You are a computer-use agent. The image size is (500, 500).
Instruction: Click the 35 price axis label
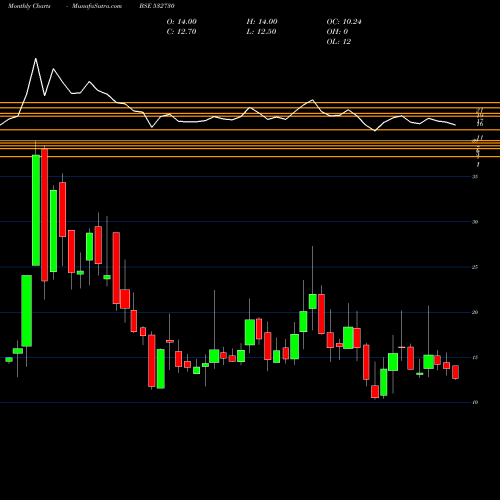click(x=475, y=177)
